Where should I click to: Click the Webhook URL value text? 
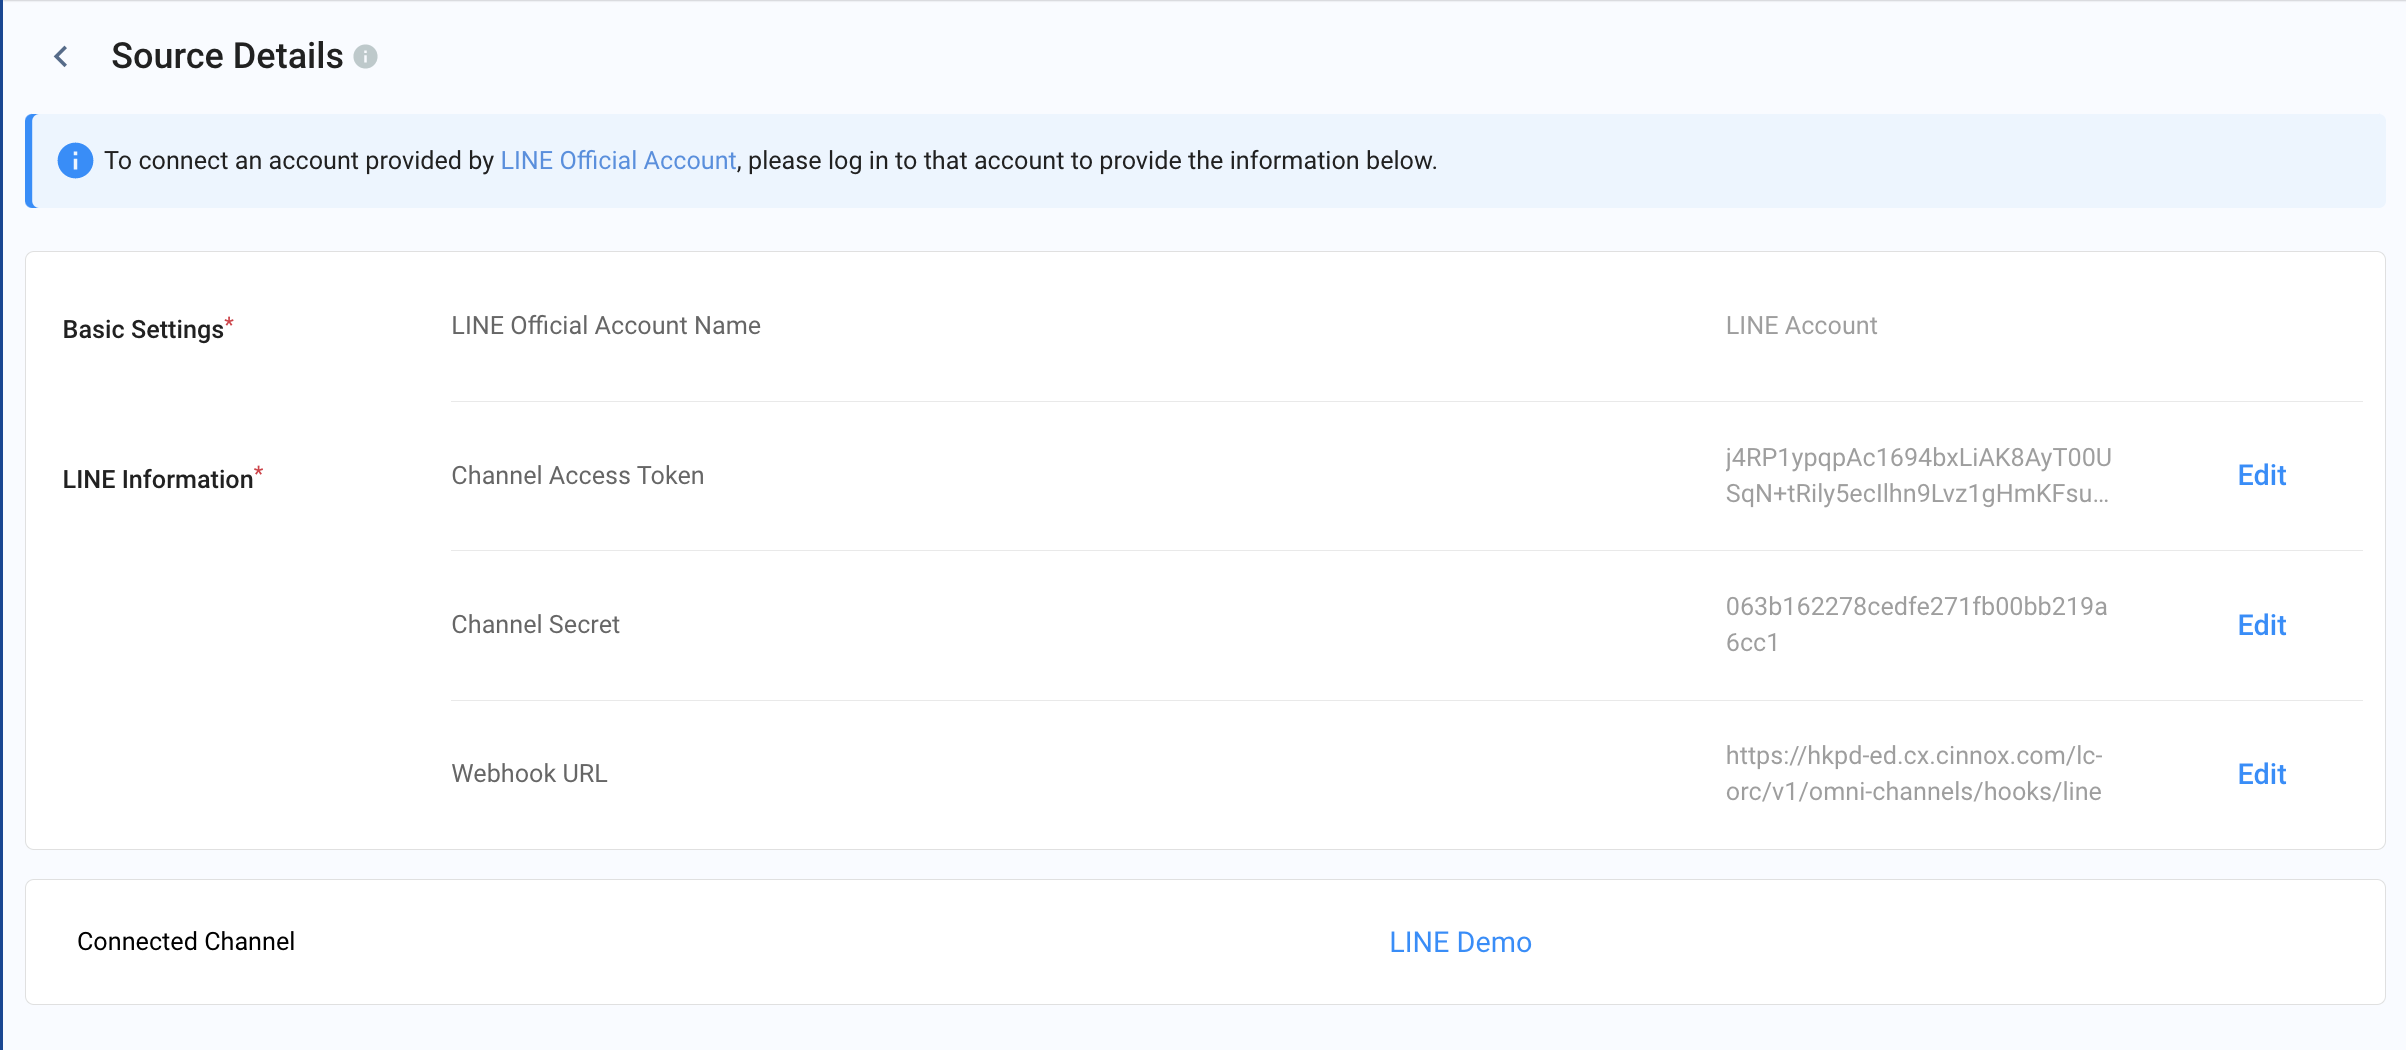point(1913,773)
